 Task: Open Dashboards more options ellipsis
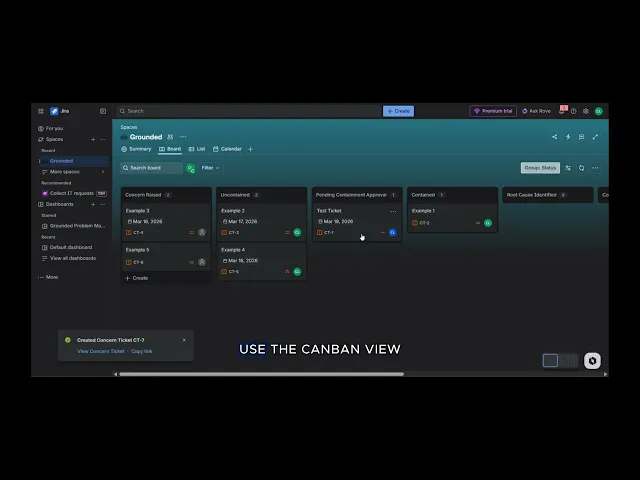[x=103, y=204]
